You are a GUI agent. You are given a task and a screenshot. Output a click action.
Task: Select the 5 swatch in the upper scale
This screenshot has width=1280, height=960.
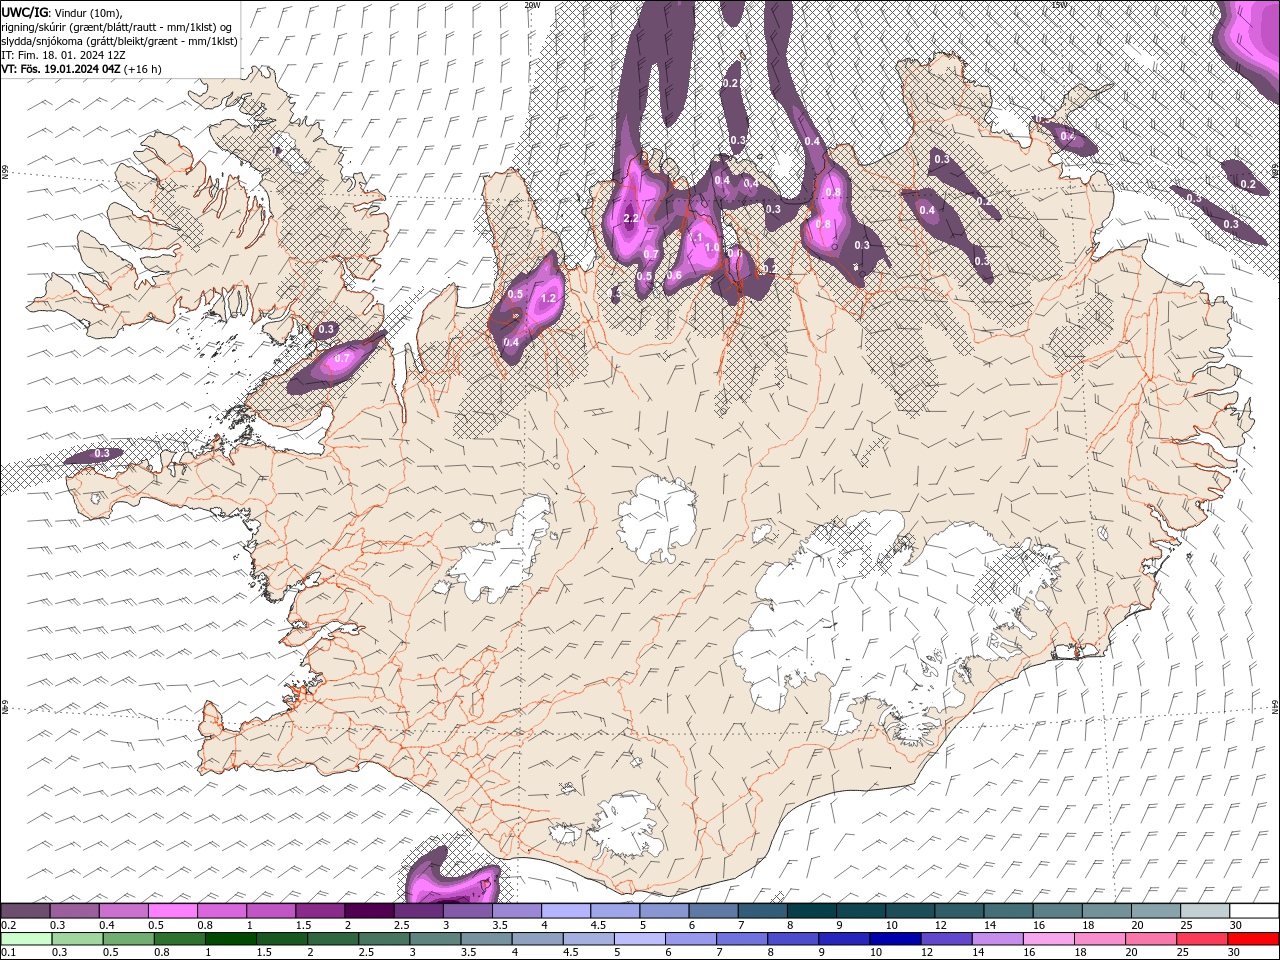[664, 911]
